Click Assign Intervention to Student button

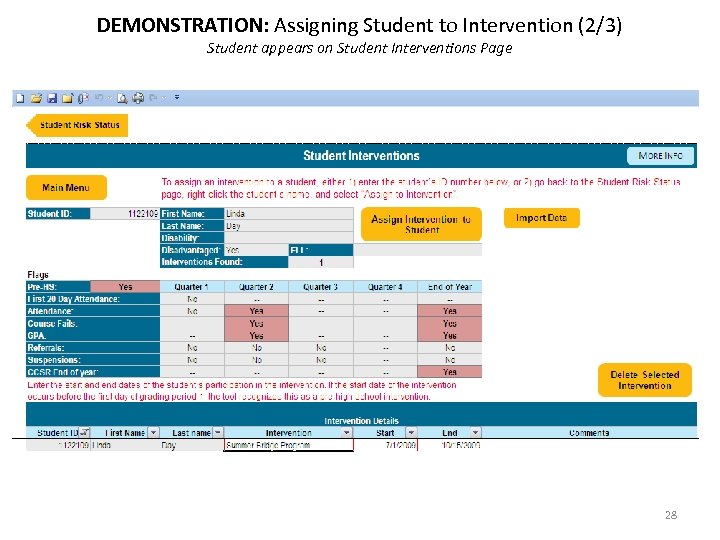421,224
